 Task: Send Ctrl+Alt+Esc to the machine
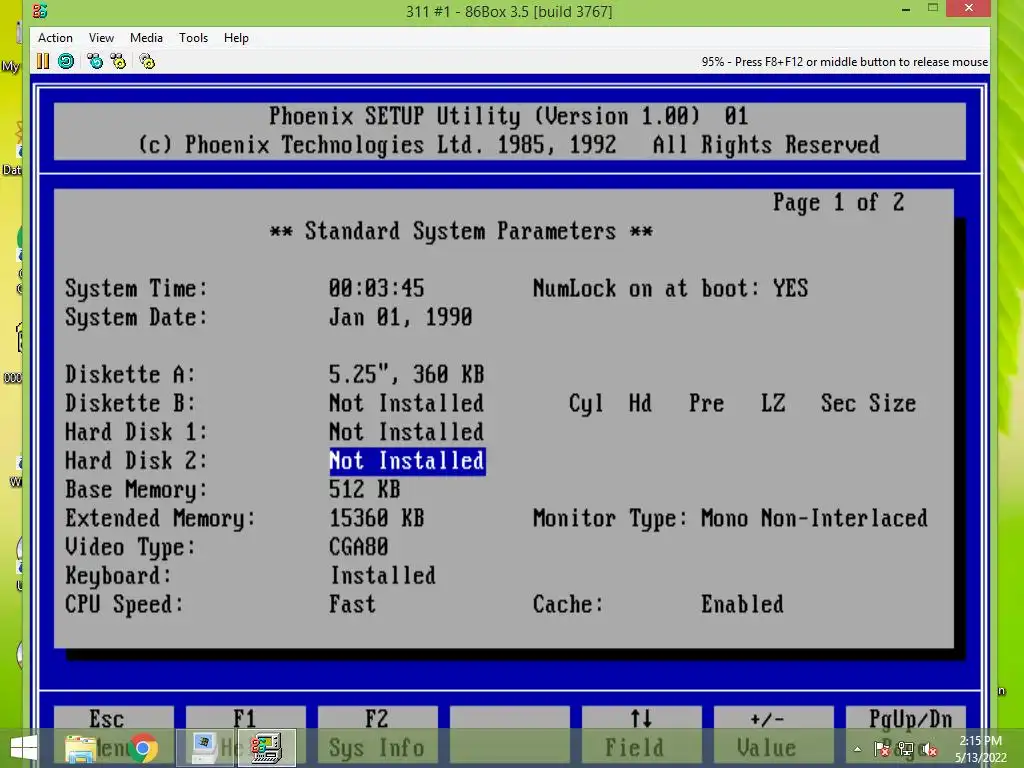pos(118,61)
